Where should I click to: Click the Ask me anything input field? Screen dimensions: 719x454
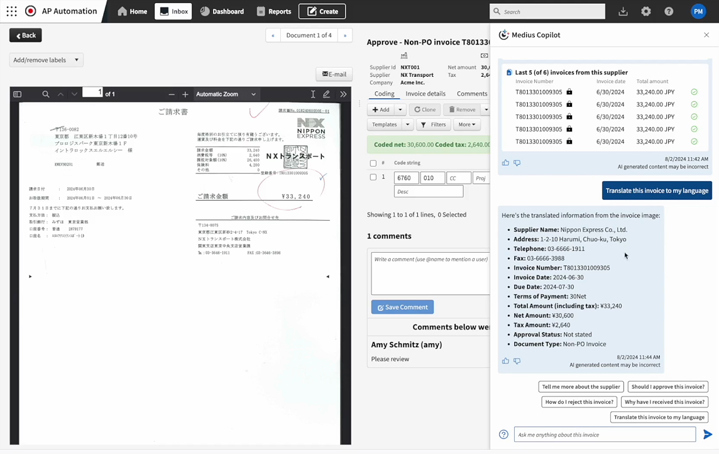[x=605, y=434]
